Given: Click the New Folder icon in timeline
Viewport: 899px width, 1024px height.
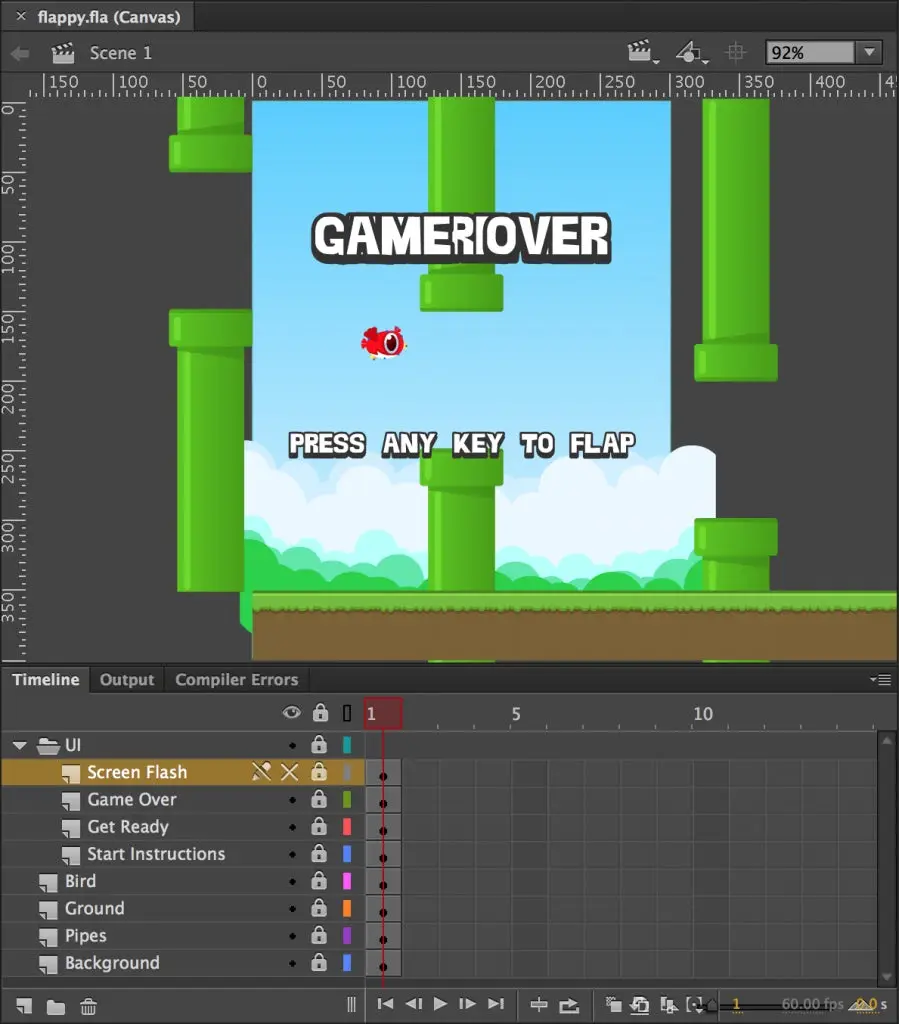Looking at the screenshot, I should coord(56,1006).
